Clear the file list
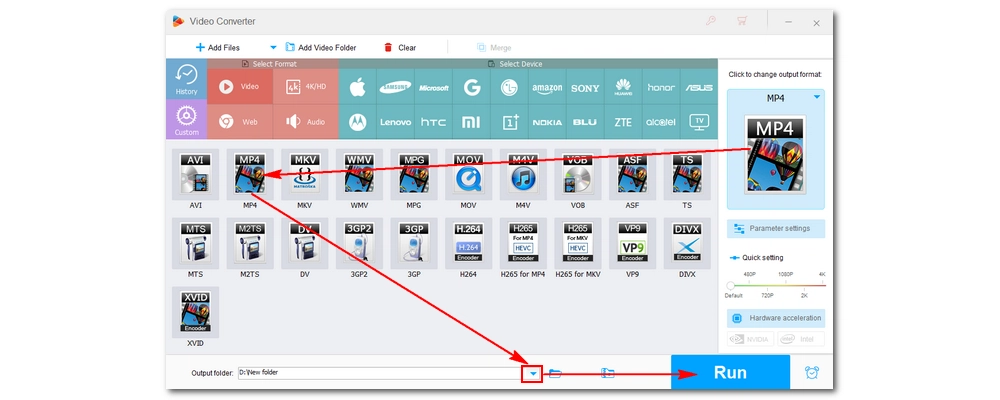 click(x=400, y=47)
